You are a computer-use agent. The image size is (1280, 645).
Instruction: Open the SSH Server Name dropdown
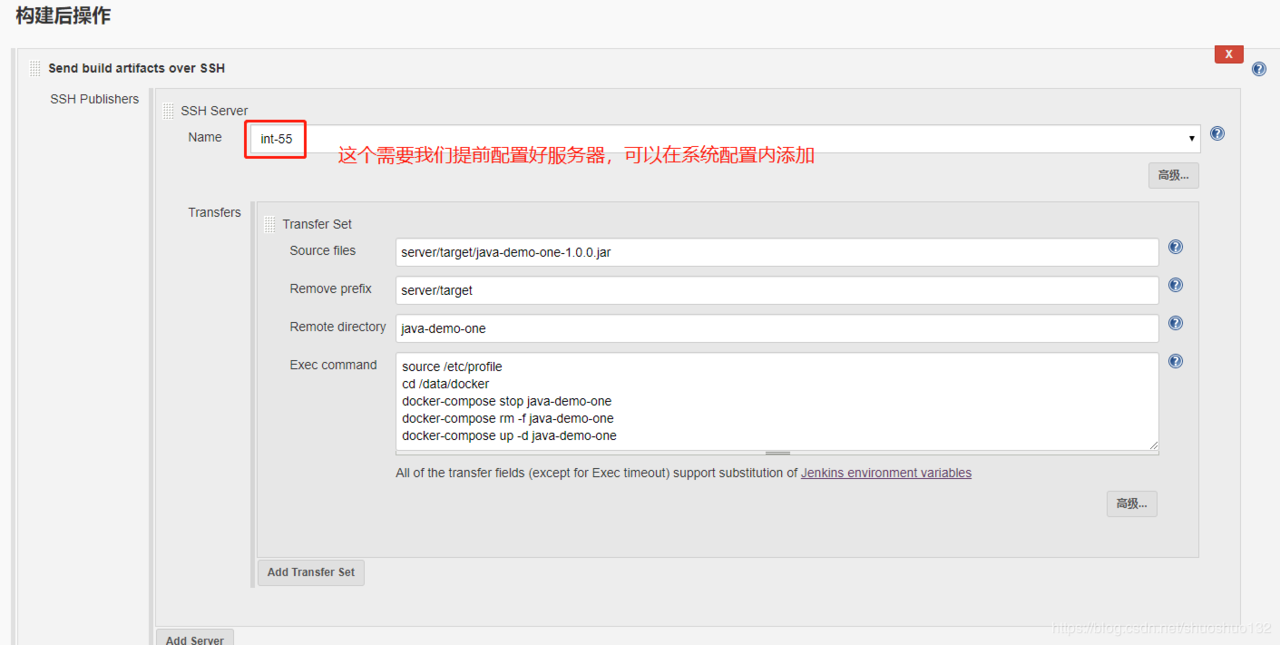724,139
